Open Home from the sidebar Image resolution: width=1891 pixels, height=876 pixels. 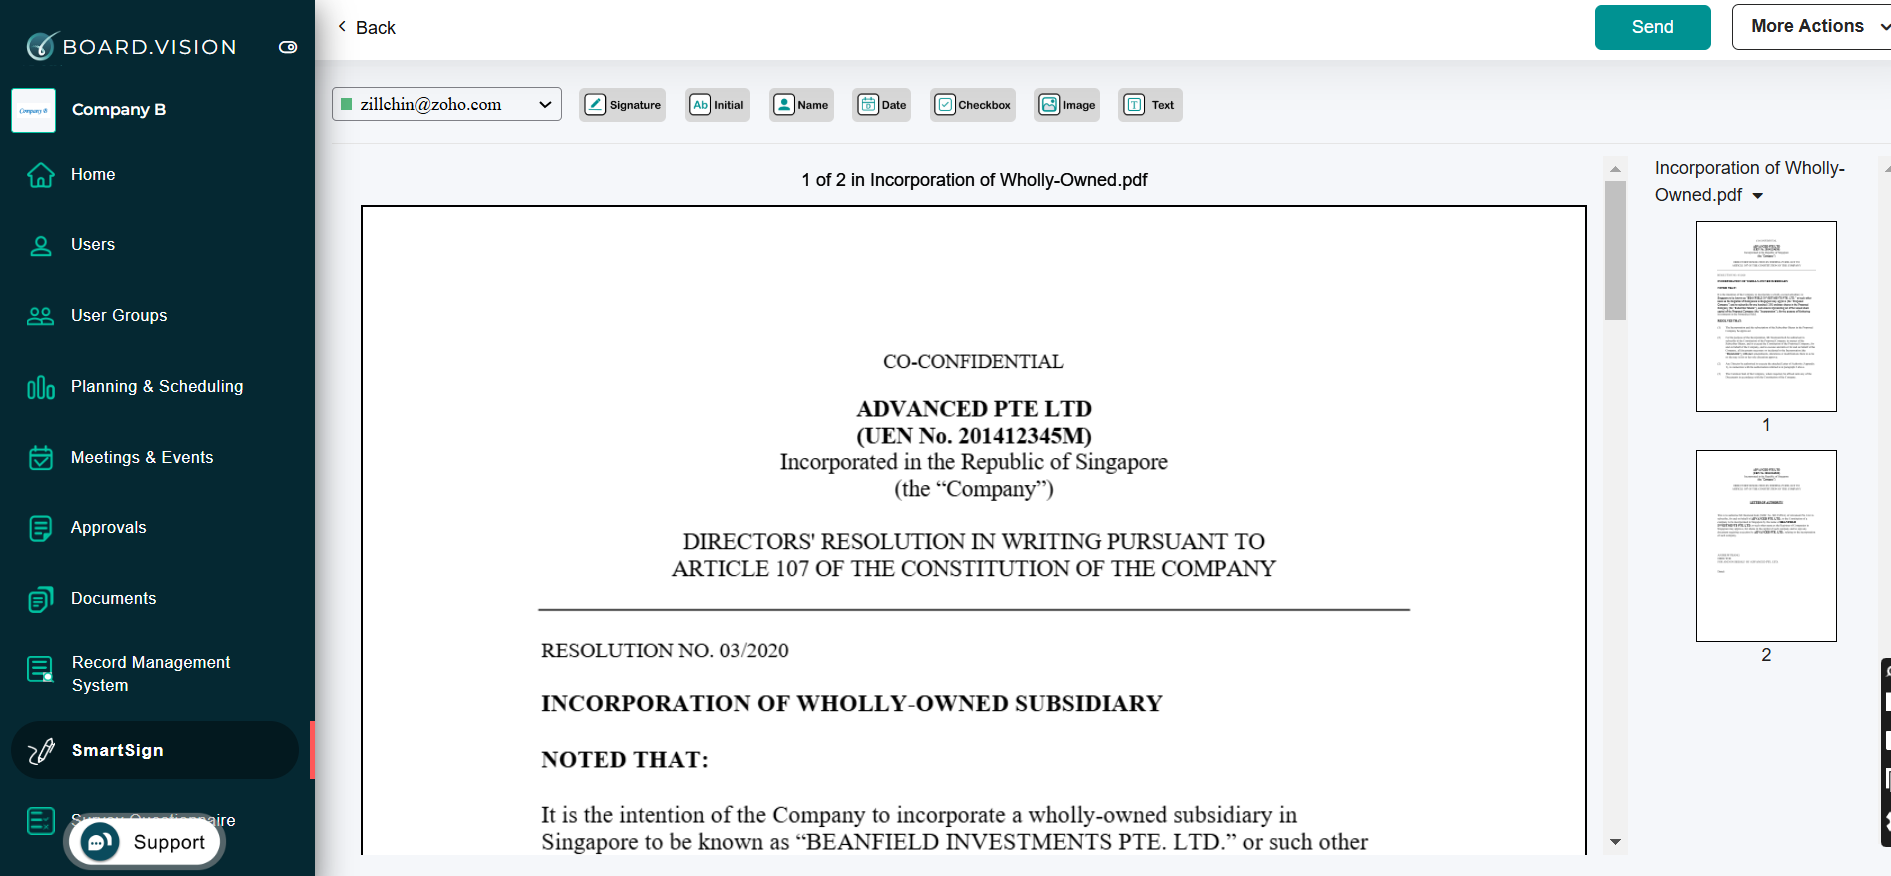point(93,174)
